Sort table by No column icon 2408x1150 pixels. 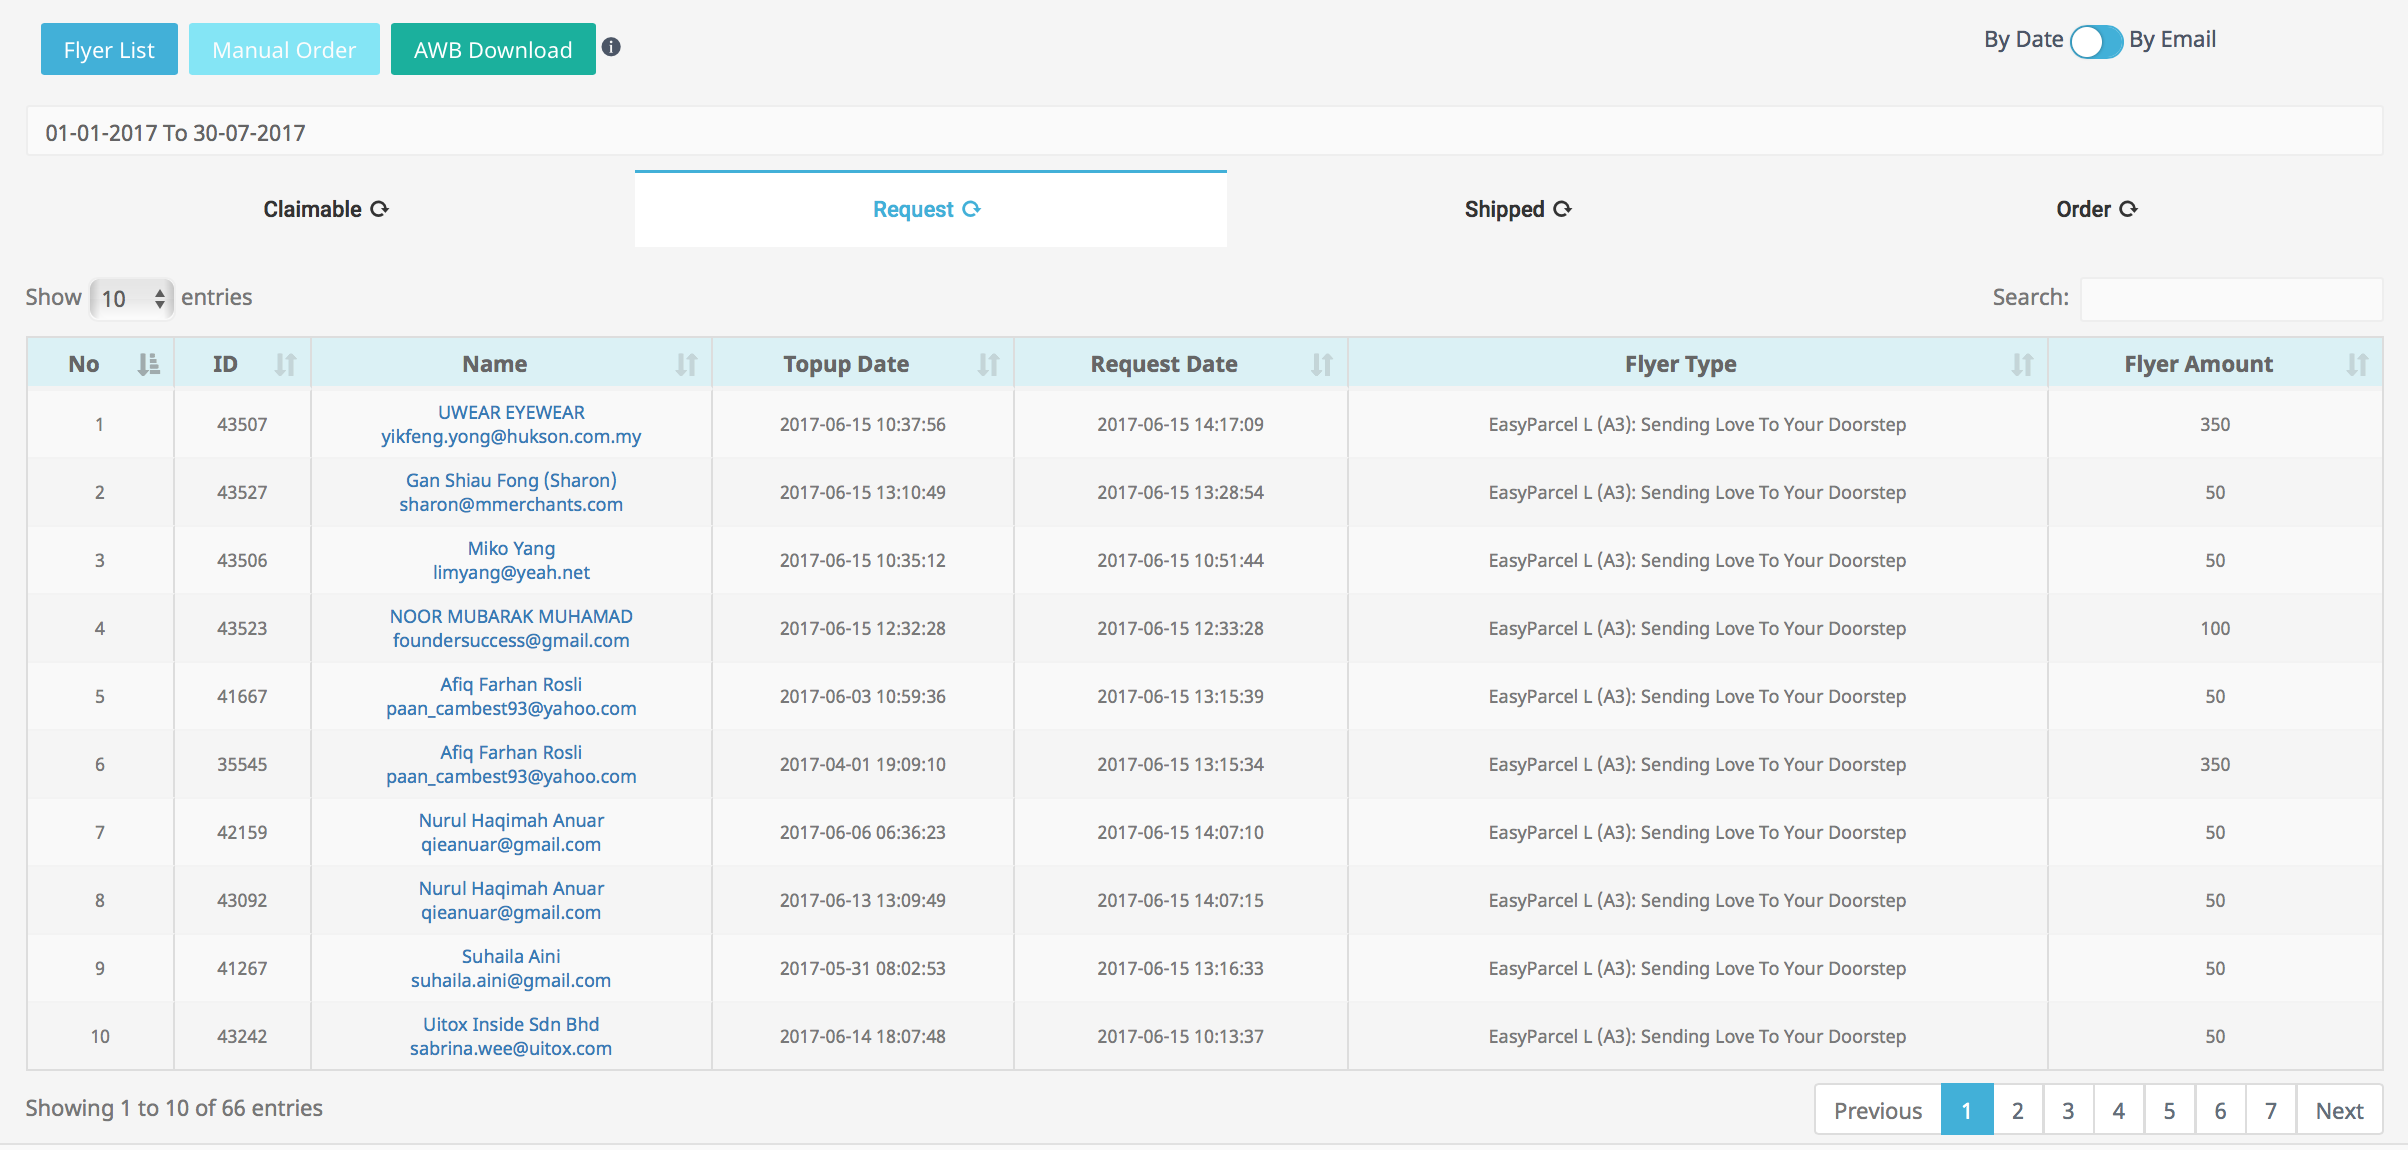[148, 364]
